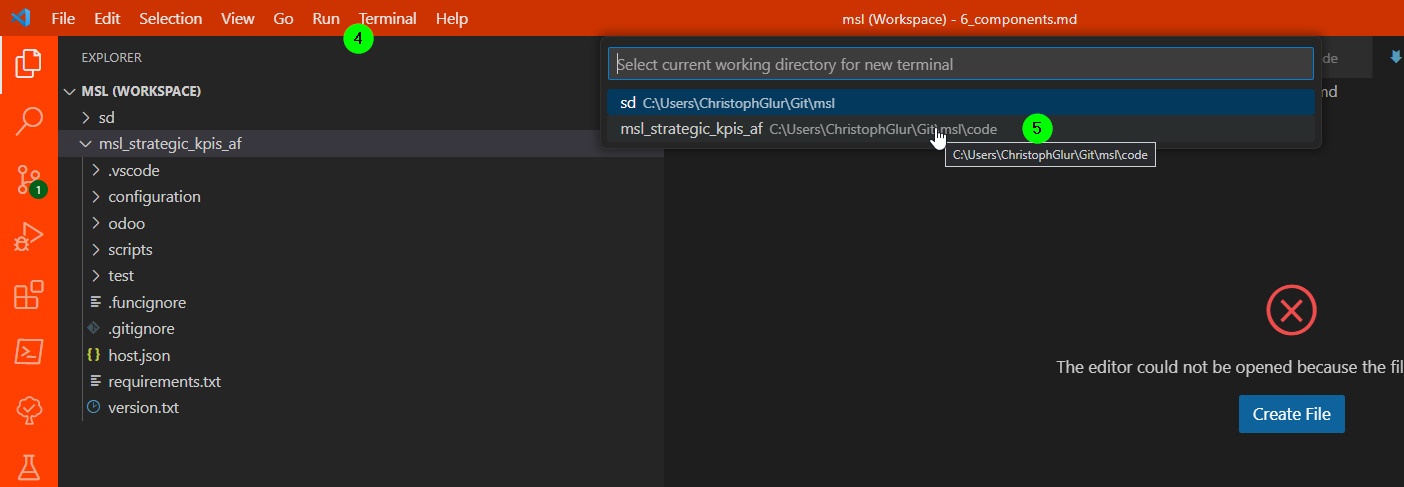Open the File menu

[63, 18]
